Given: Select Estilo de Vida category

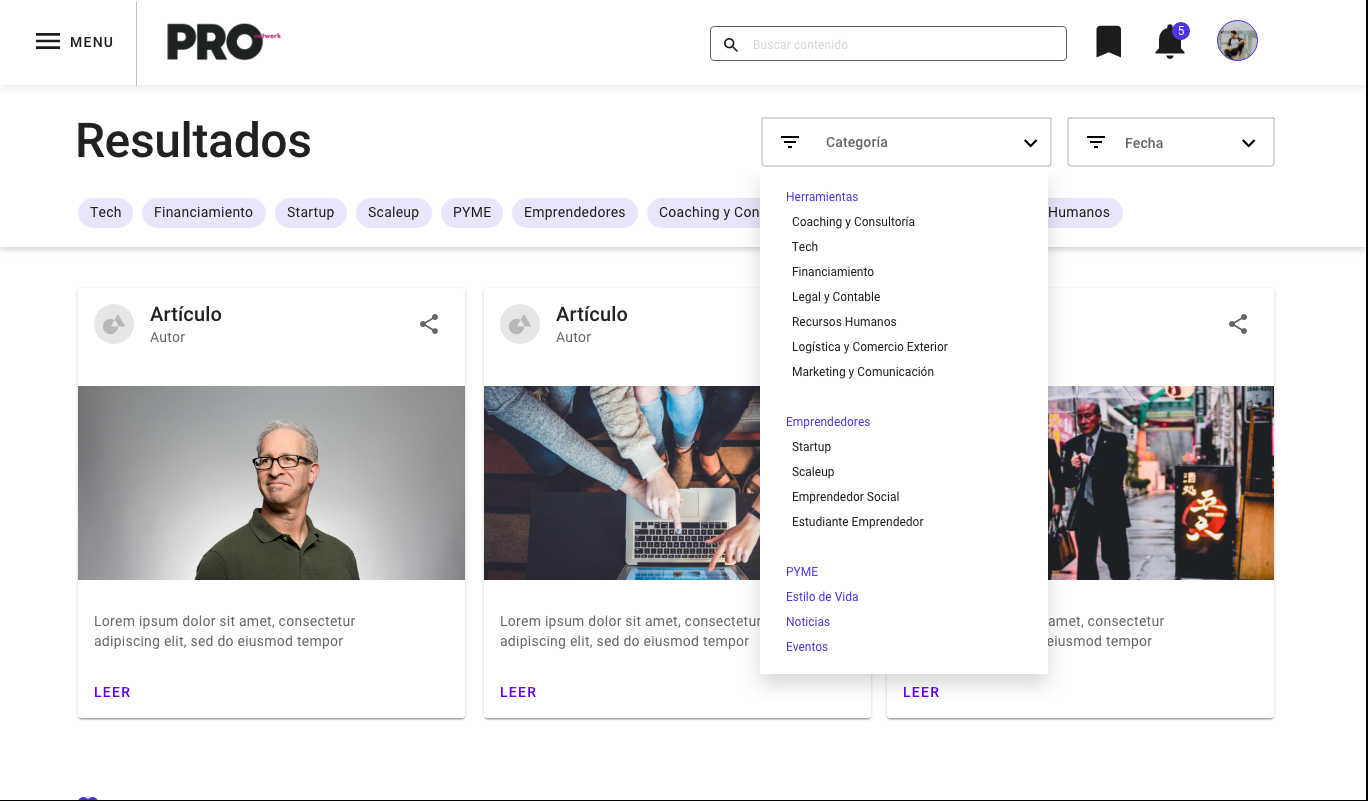Looking at the screenshot, I should [x=822, y=597].
